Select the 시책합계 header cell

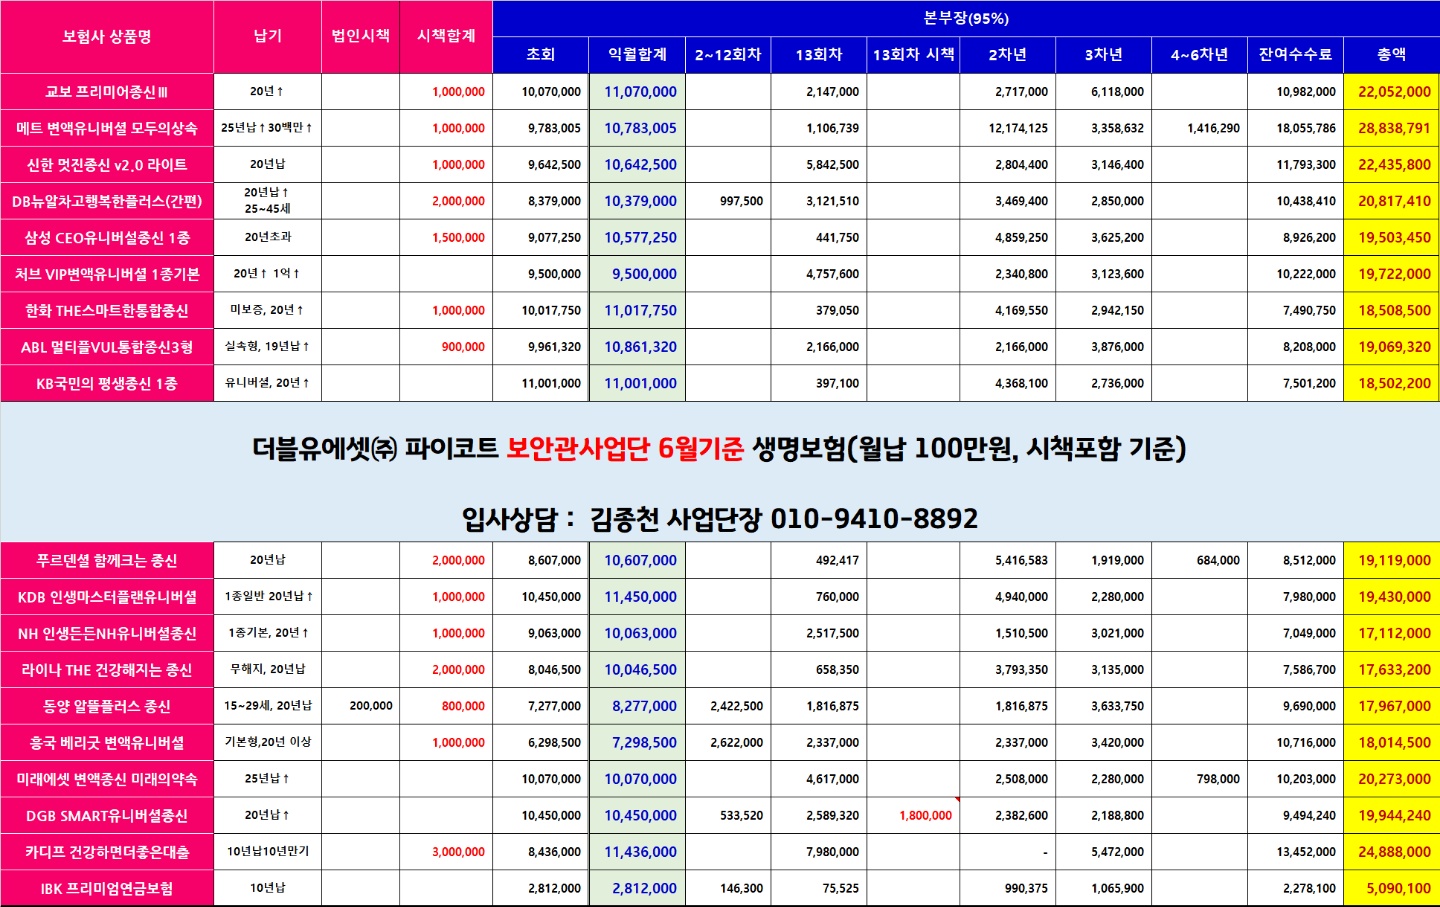[446, 37]
